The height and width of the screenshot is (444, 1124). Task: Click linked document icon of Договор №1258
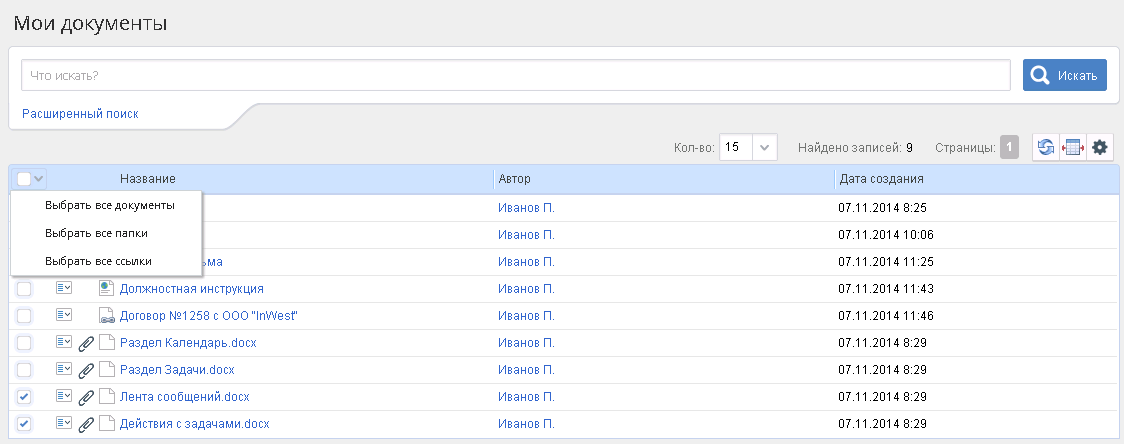(x=106, y=316)
